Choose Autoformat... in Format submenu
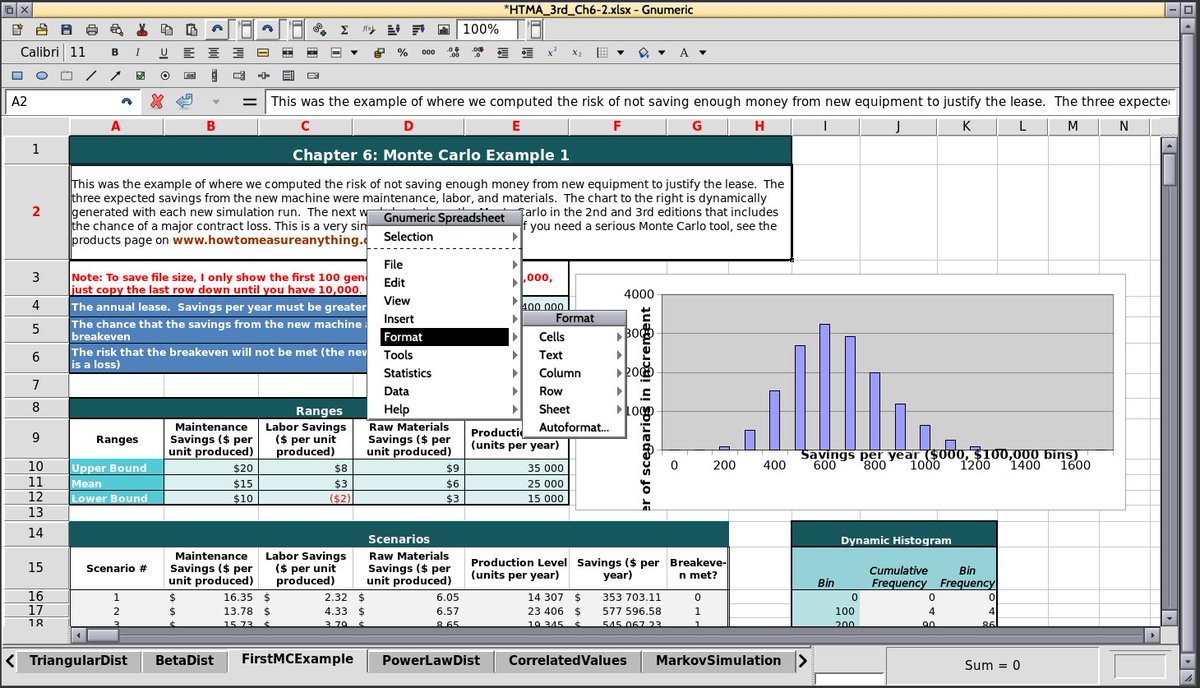The image size is (1200, 688). point(575,427)
